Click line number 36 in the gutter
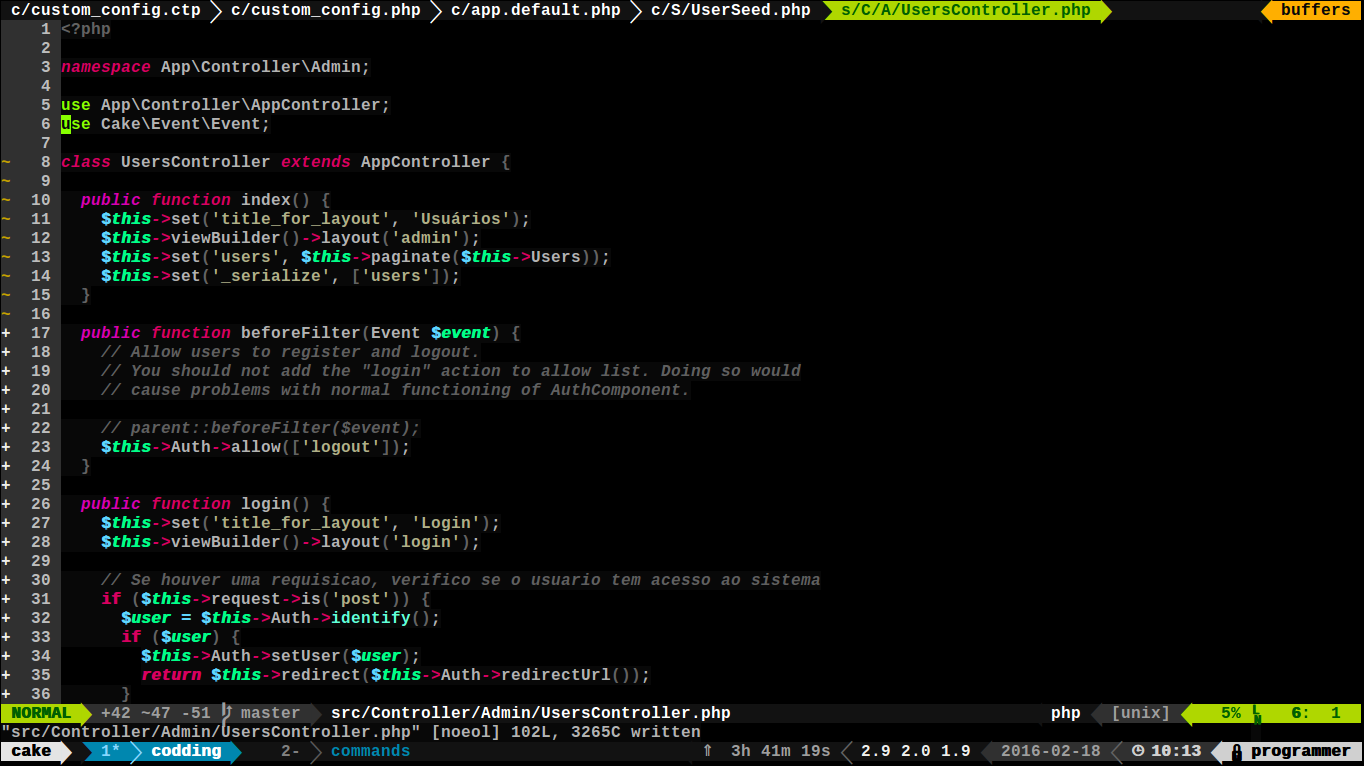Image resolution: width=1364 pixels, height=766 pixels. point(41,694)
